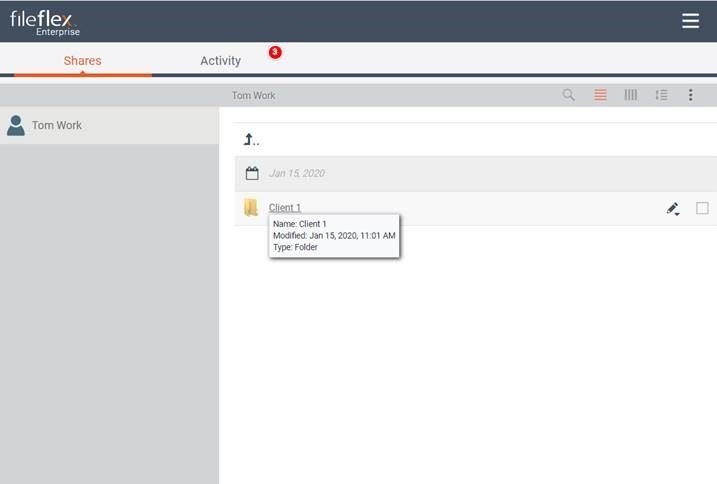The width and height of the screenshot is (717, 484).
Task: Click the FileFlex Enterprise logo
Action: pyautogui.click(x=46, y=22)
